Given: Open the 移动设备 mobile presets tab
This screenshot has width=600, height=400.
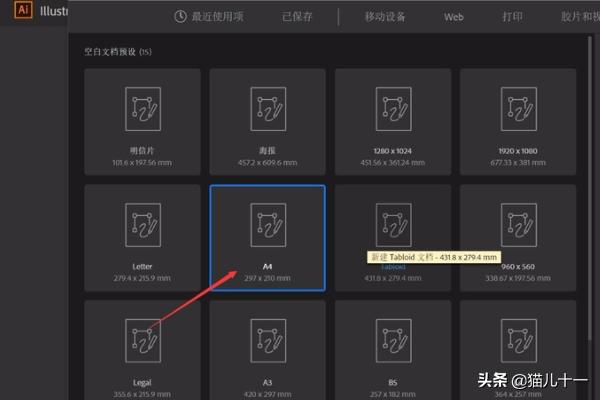Looking at the screenshot, I should coord(385,16).
